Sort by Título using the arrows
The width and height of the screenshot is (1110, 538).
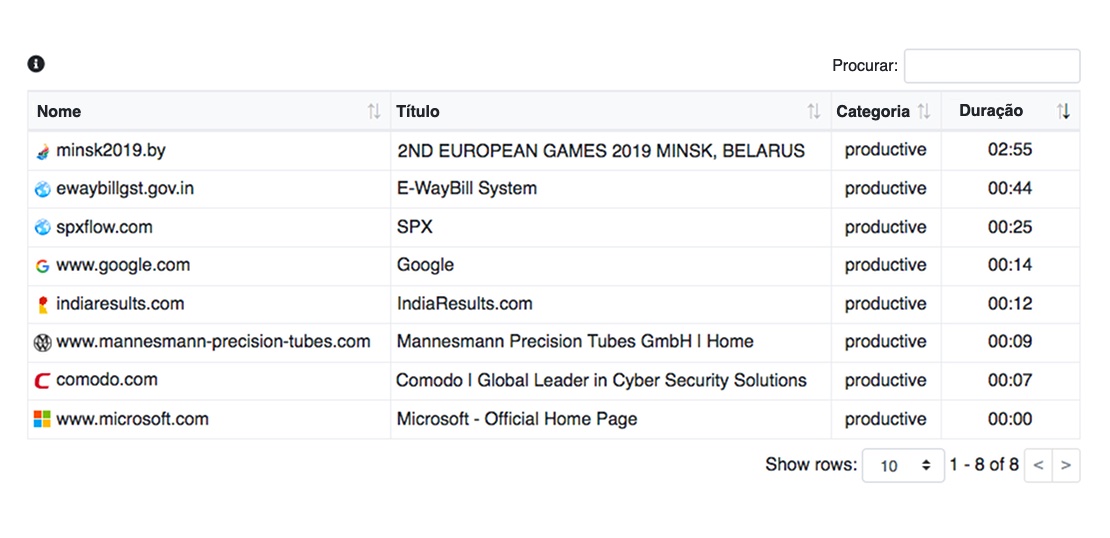[x=814, y=111]
